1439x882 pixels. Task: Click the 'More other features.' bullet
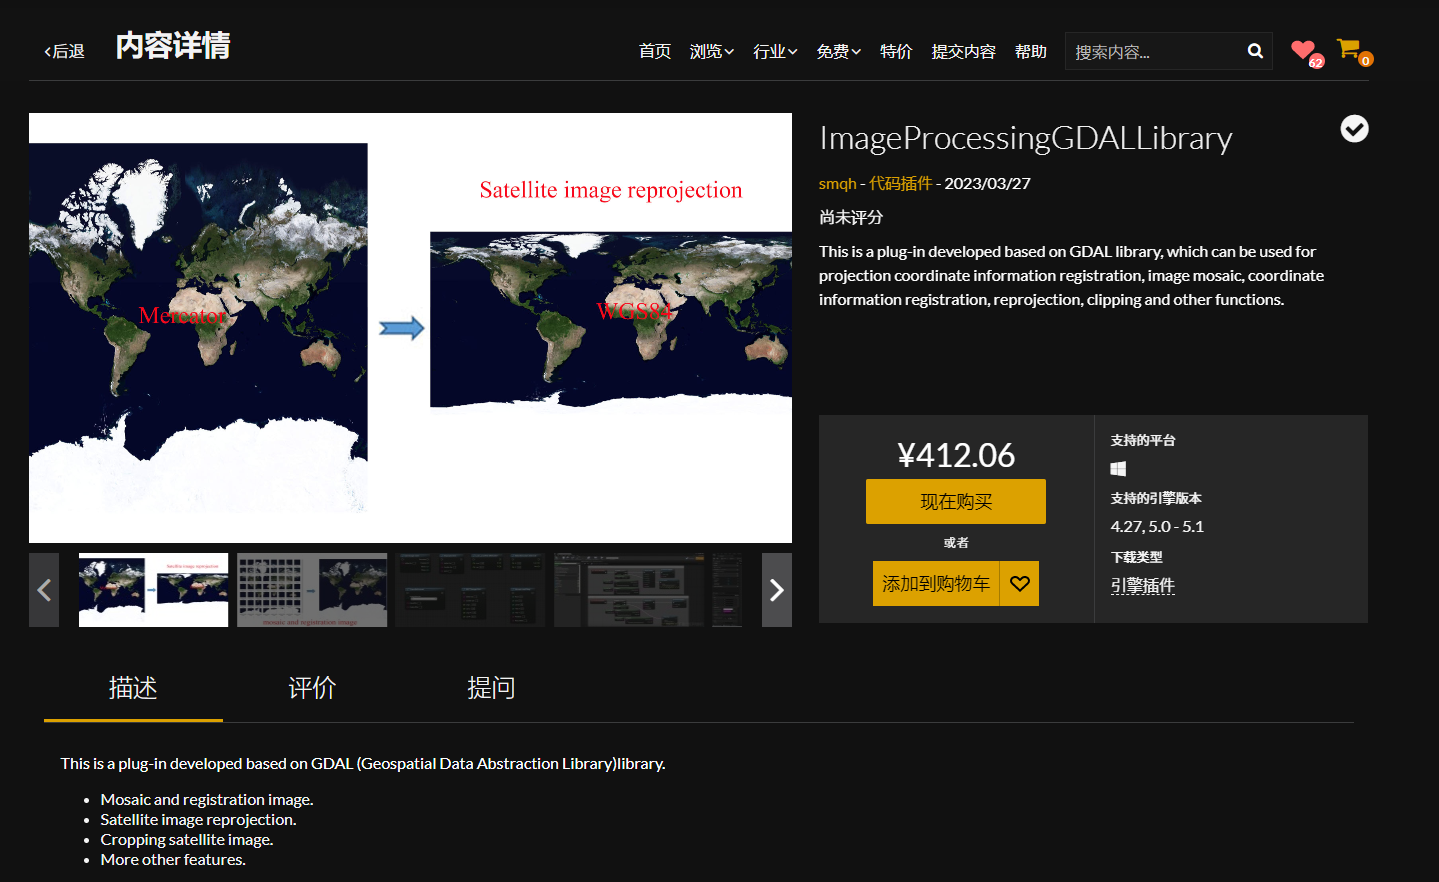173,859
